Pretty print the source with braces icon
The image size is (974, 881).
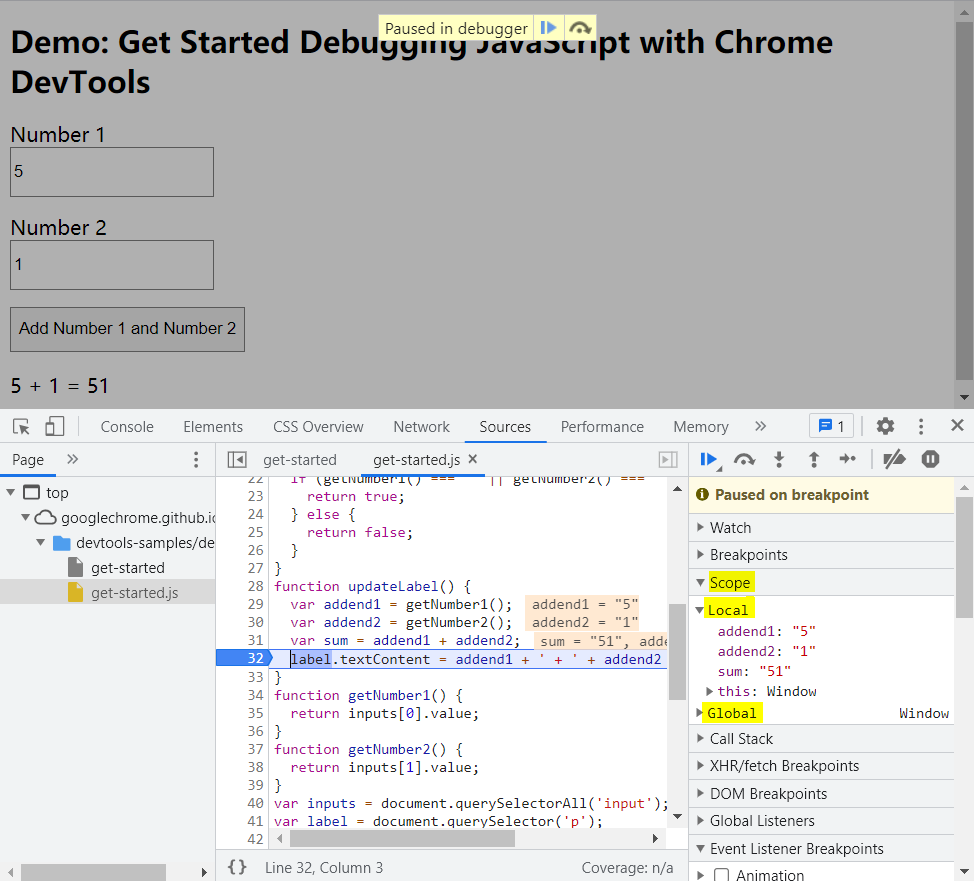(237, 867)
